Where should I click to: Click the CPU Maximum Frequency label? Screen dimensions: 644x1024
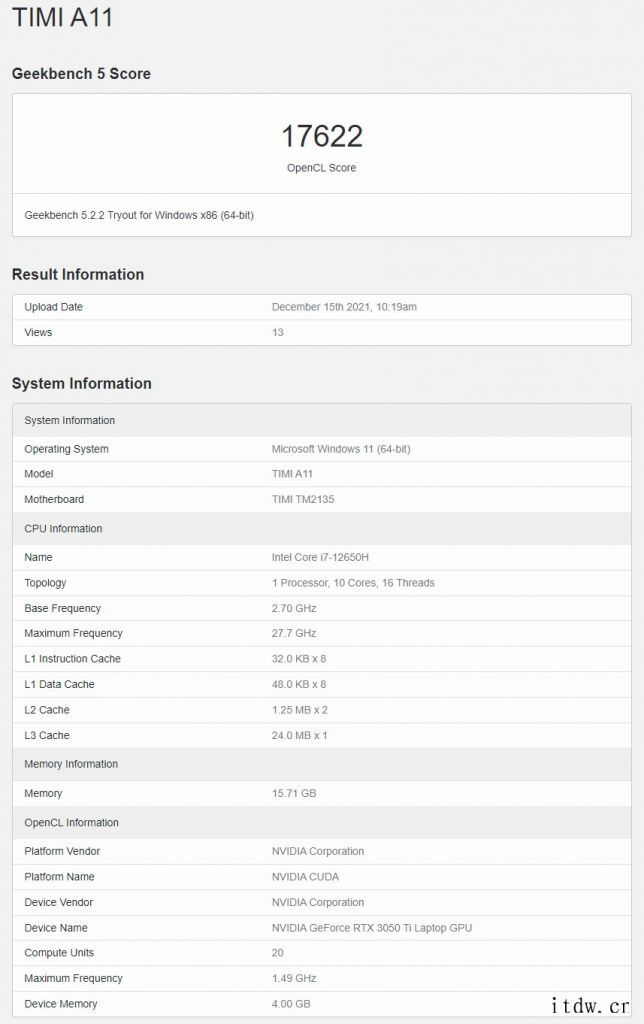(73, 633)
